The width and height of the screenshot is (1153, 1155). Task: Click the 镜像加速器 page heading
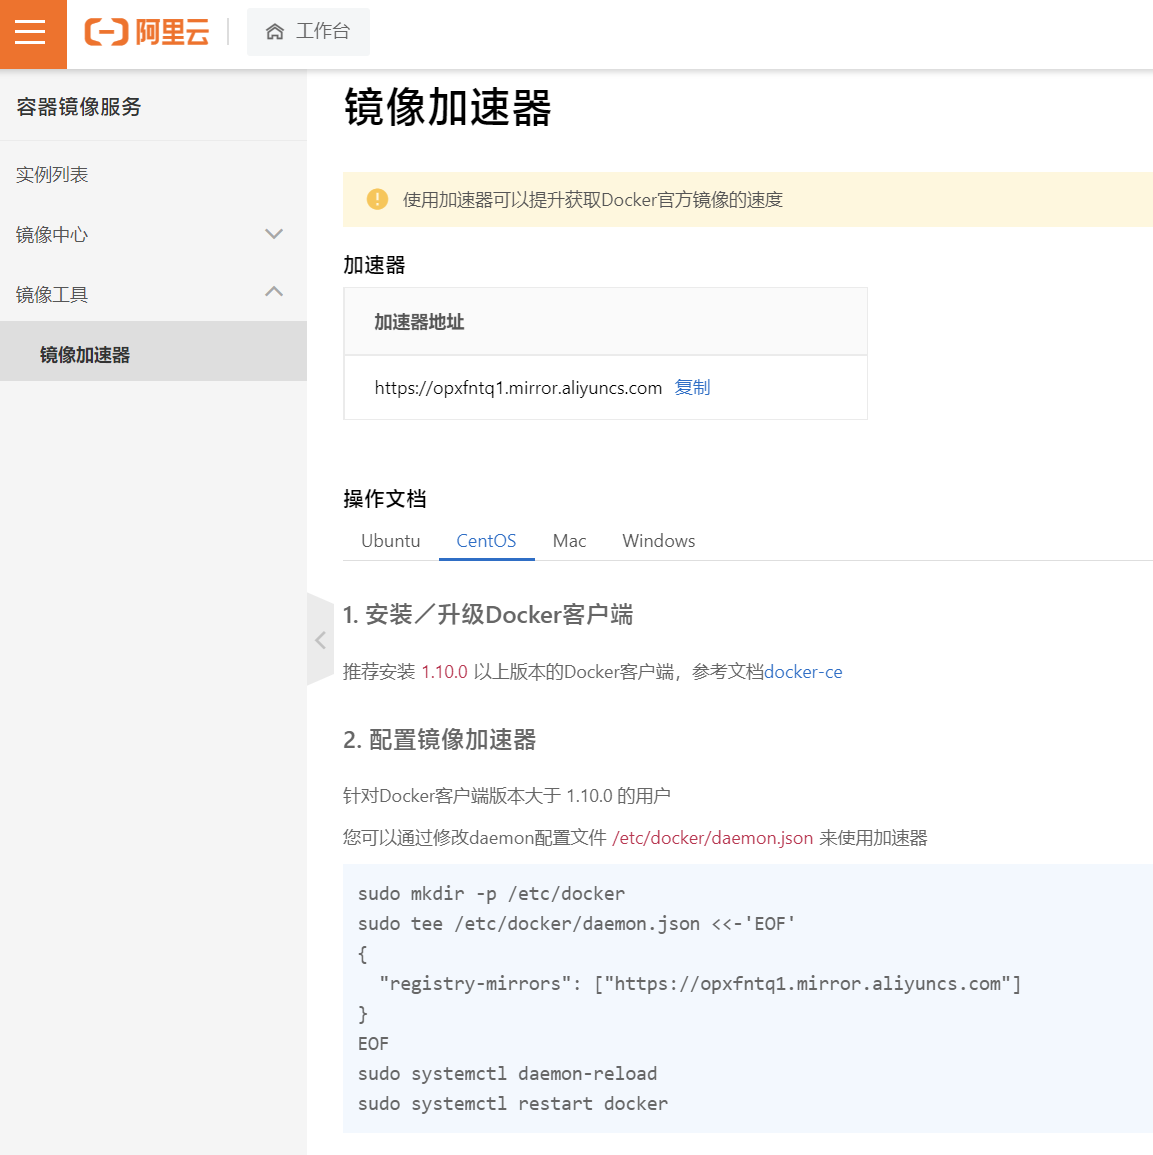click(x=447, y=108)
